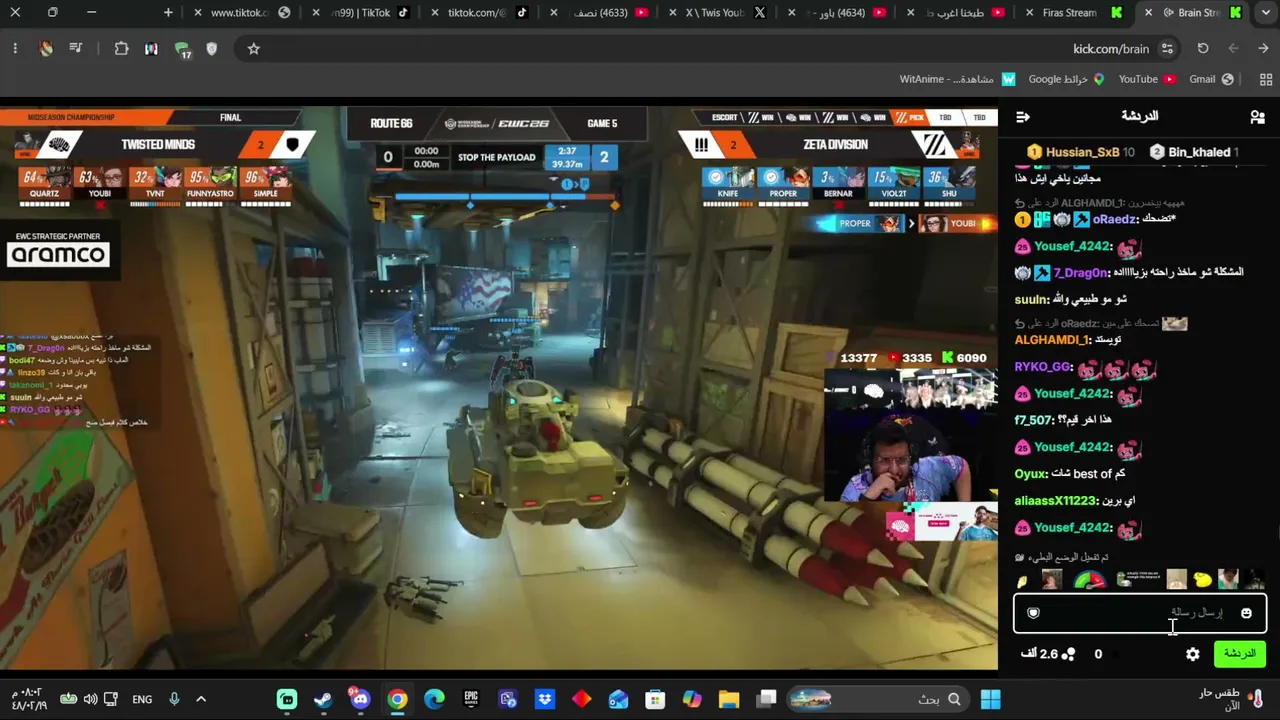Open the clock and date in the tray

tap(28, 699)
